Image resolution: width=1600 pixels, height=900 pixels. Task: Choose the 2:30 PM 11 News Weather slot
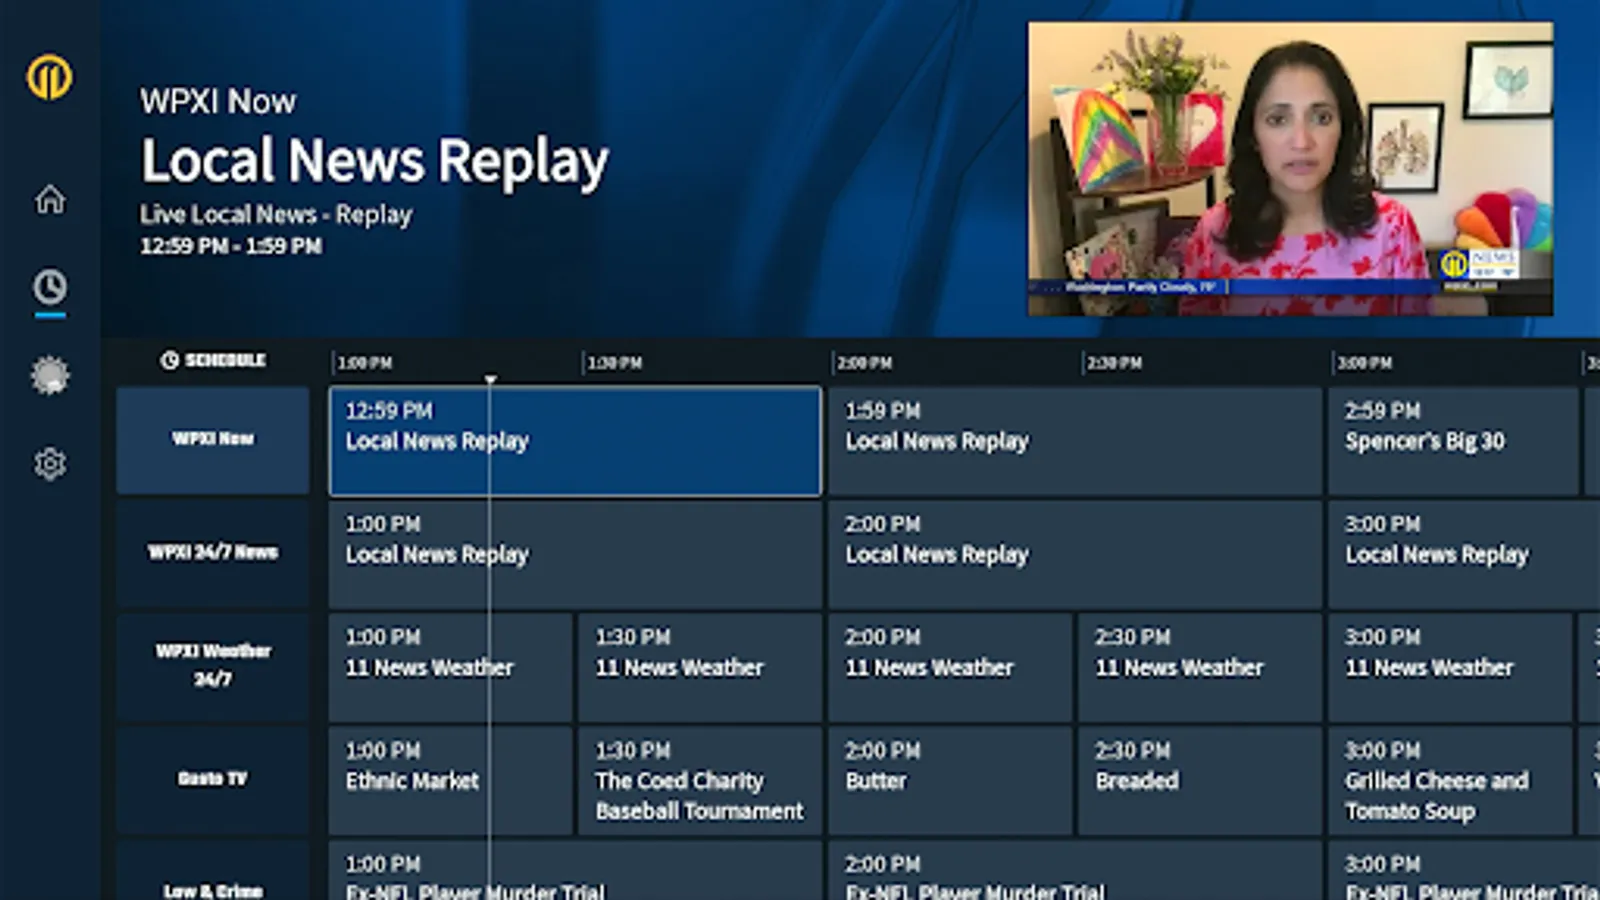1200,667
